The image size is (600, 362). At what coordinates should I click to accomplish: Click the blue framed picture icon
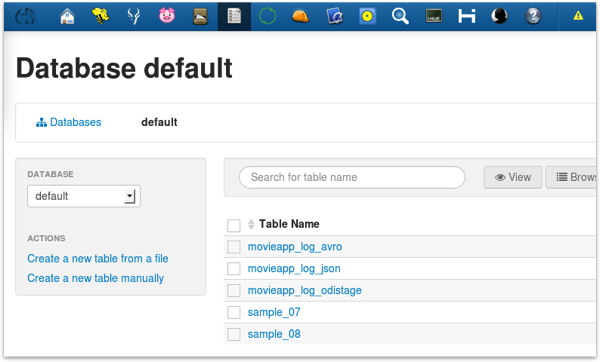334,16
